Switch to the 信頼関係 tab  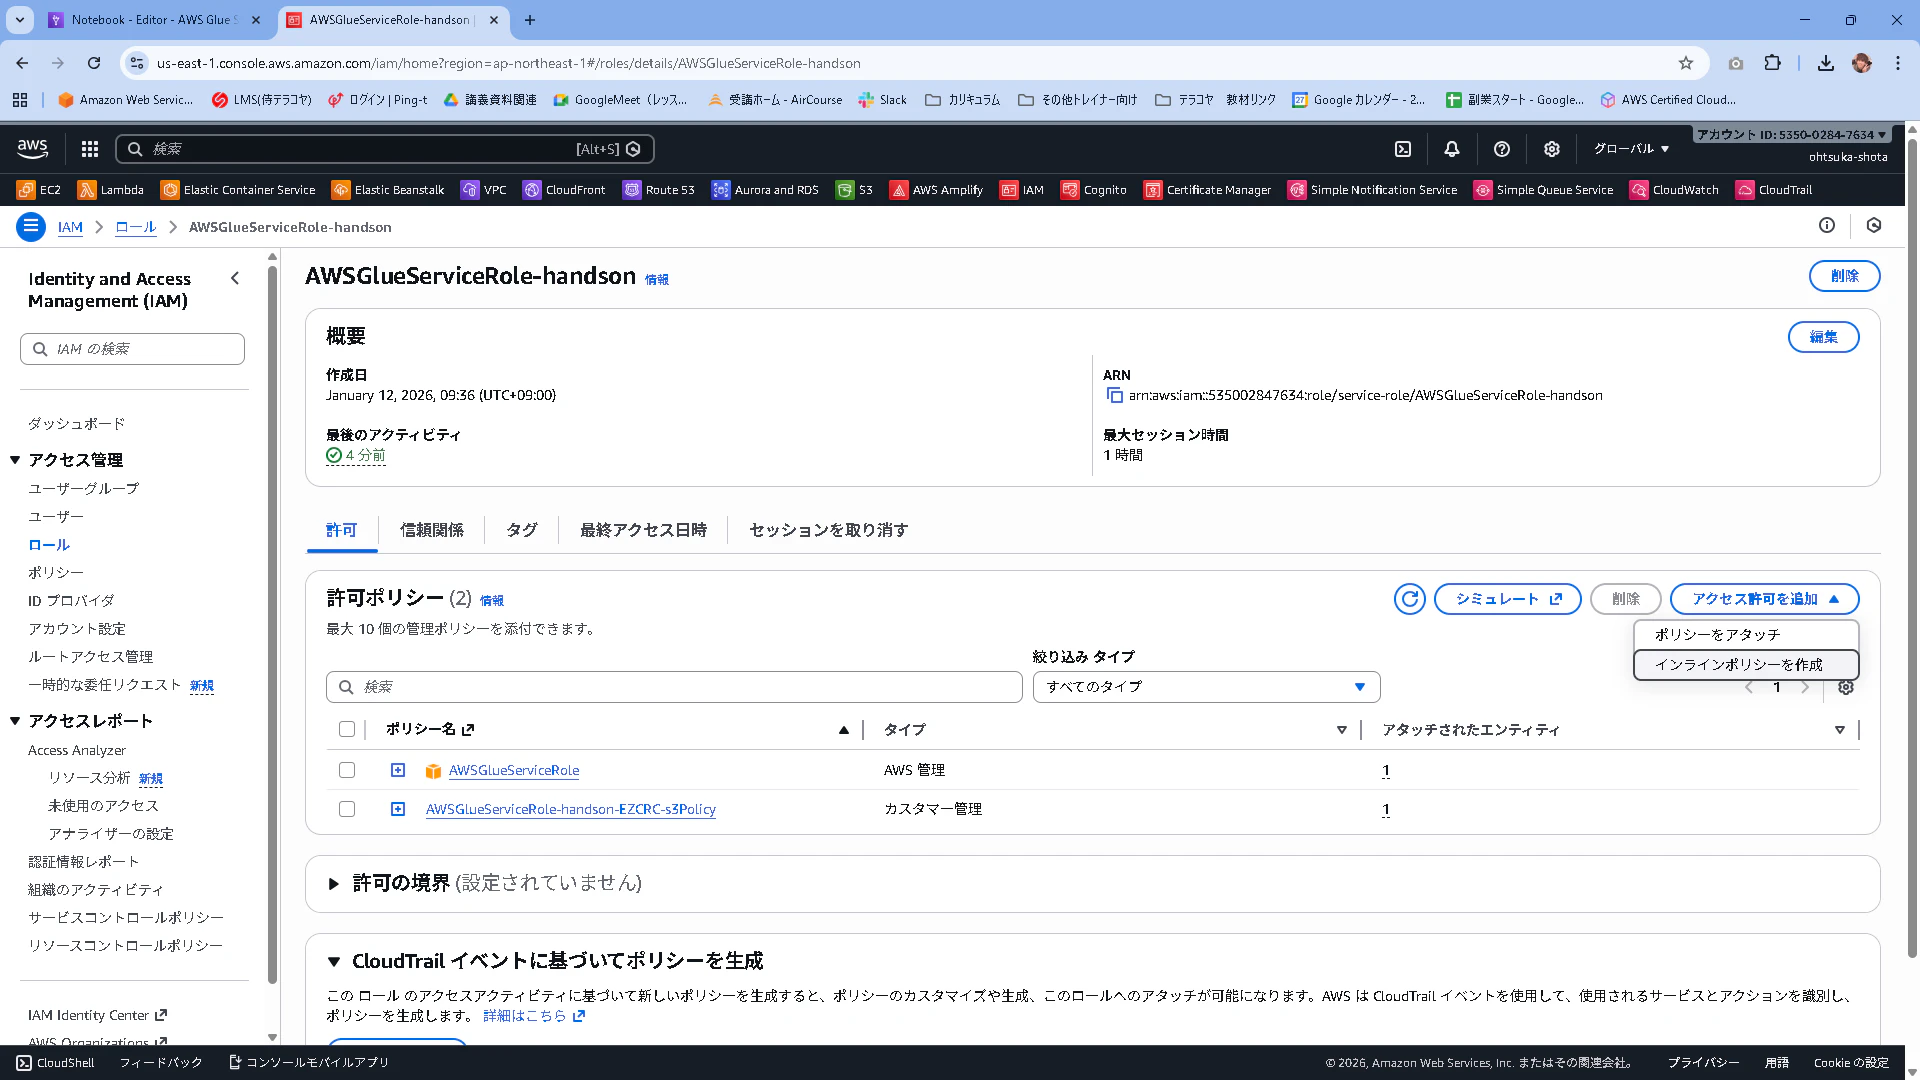[x=432, y=530]
